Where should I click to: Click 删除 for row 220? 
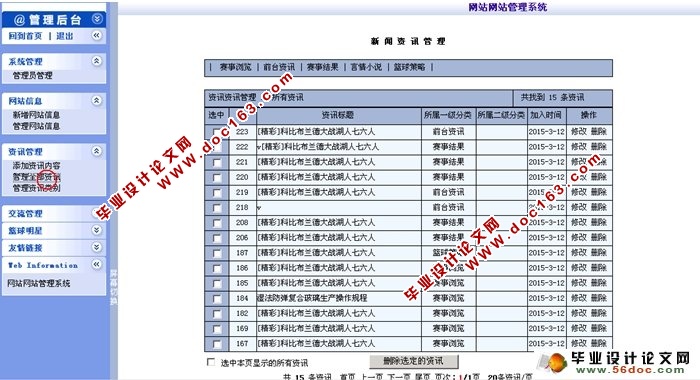[x=599, y=177]
